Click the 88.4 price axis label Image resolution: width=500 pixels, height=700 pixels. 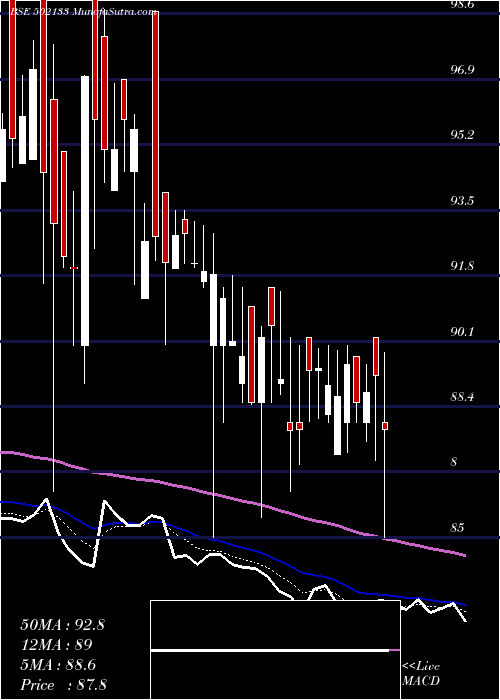(463, 397)
